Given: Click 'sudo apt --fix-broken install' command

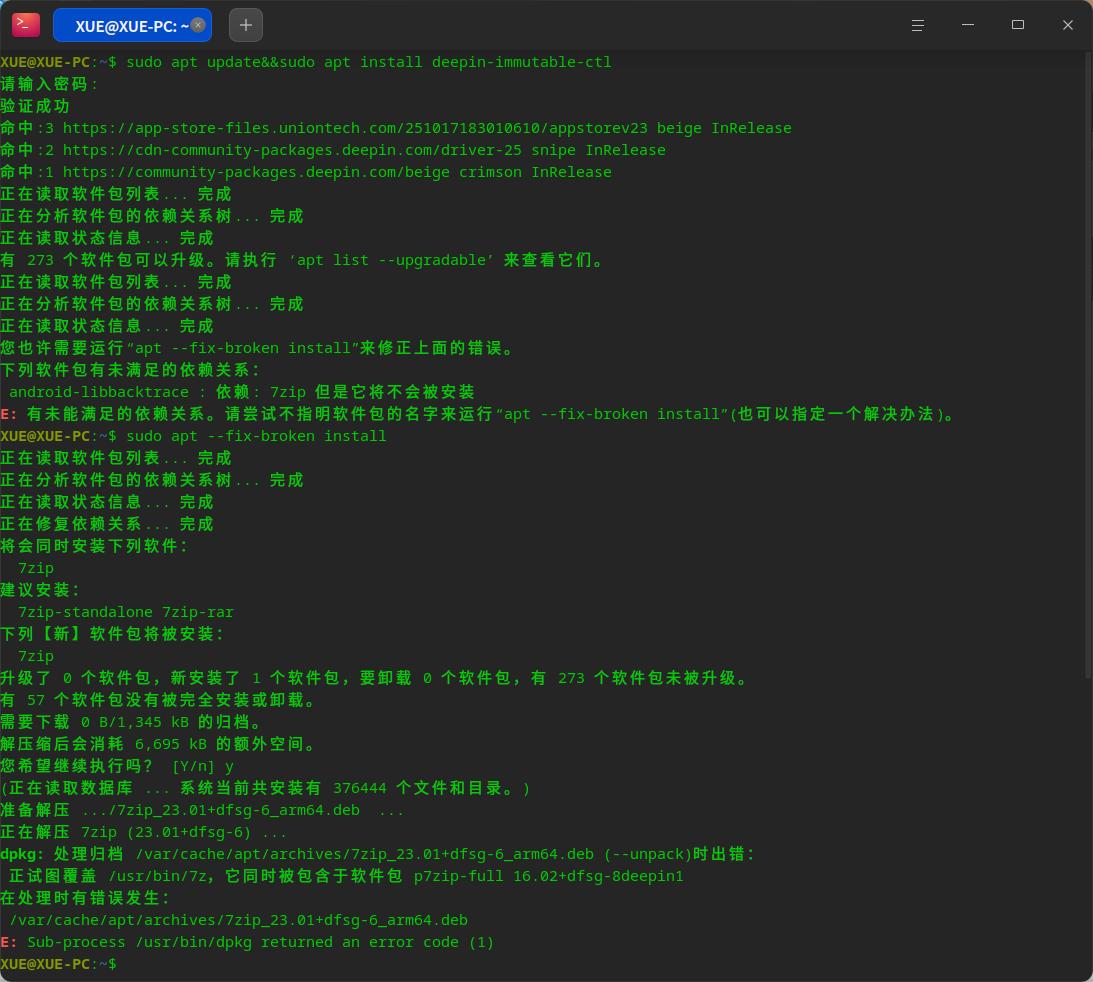Looking at the screenshot, I should (256, 436).
